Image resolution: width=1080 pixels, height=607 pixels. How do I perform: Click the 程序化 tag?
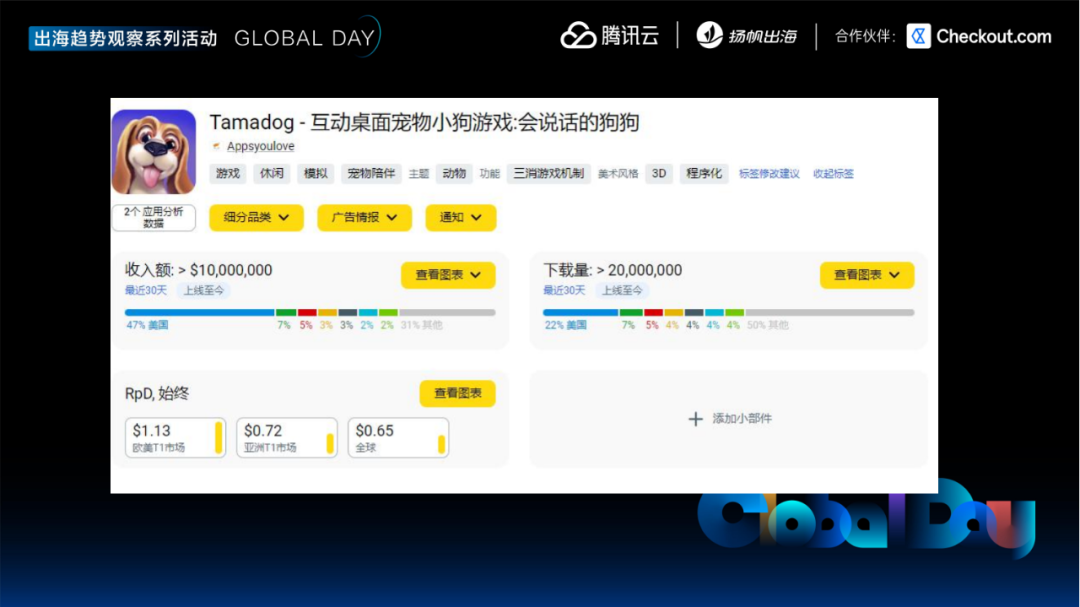pos(704,174)
